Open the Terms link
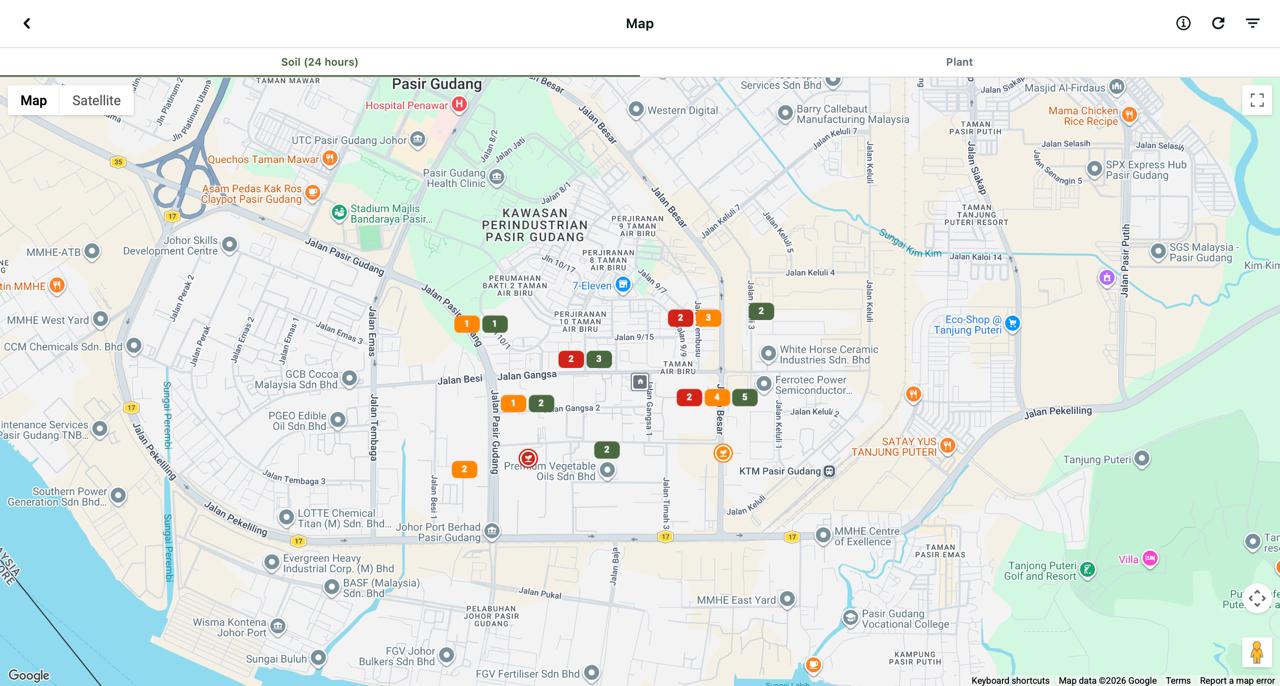Viewport: 1280px width, 686px height. (x=1178, y=681)
